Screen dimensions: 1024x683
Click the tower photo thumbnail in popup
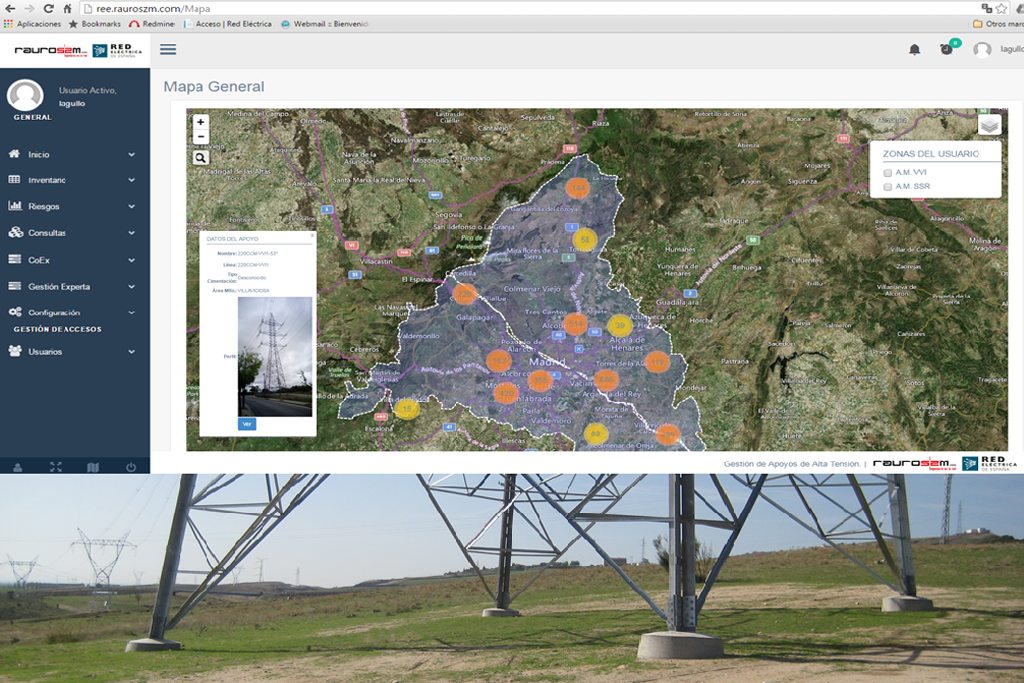(274, 356)
